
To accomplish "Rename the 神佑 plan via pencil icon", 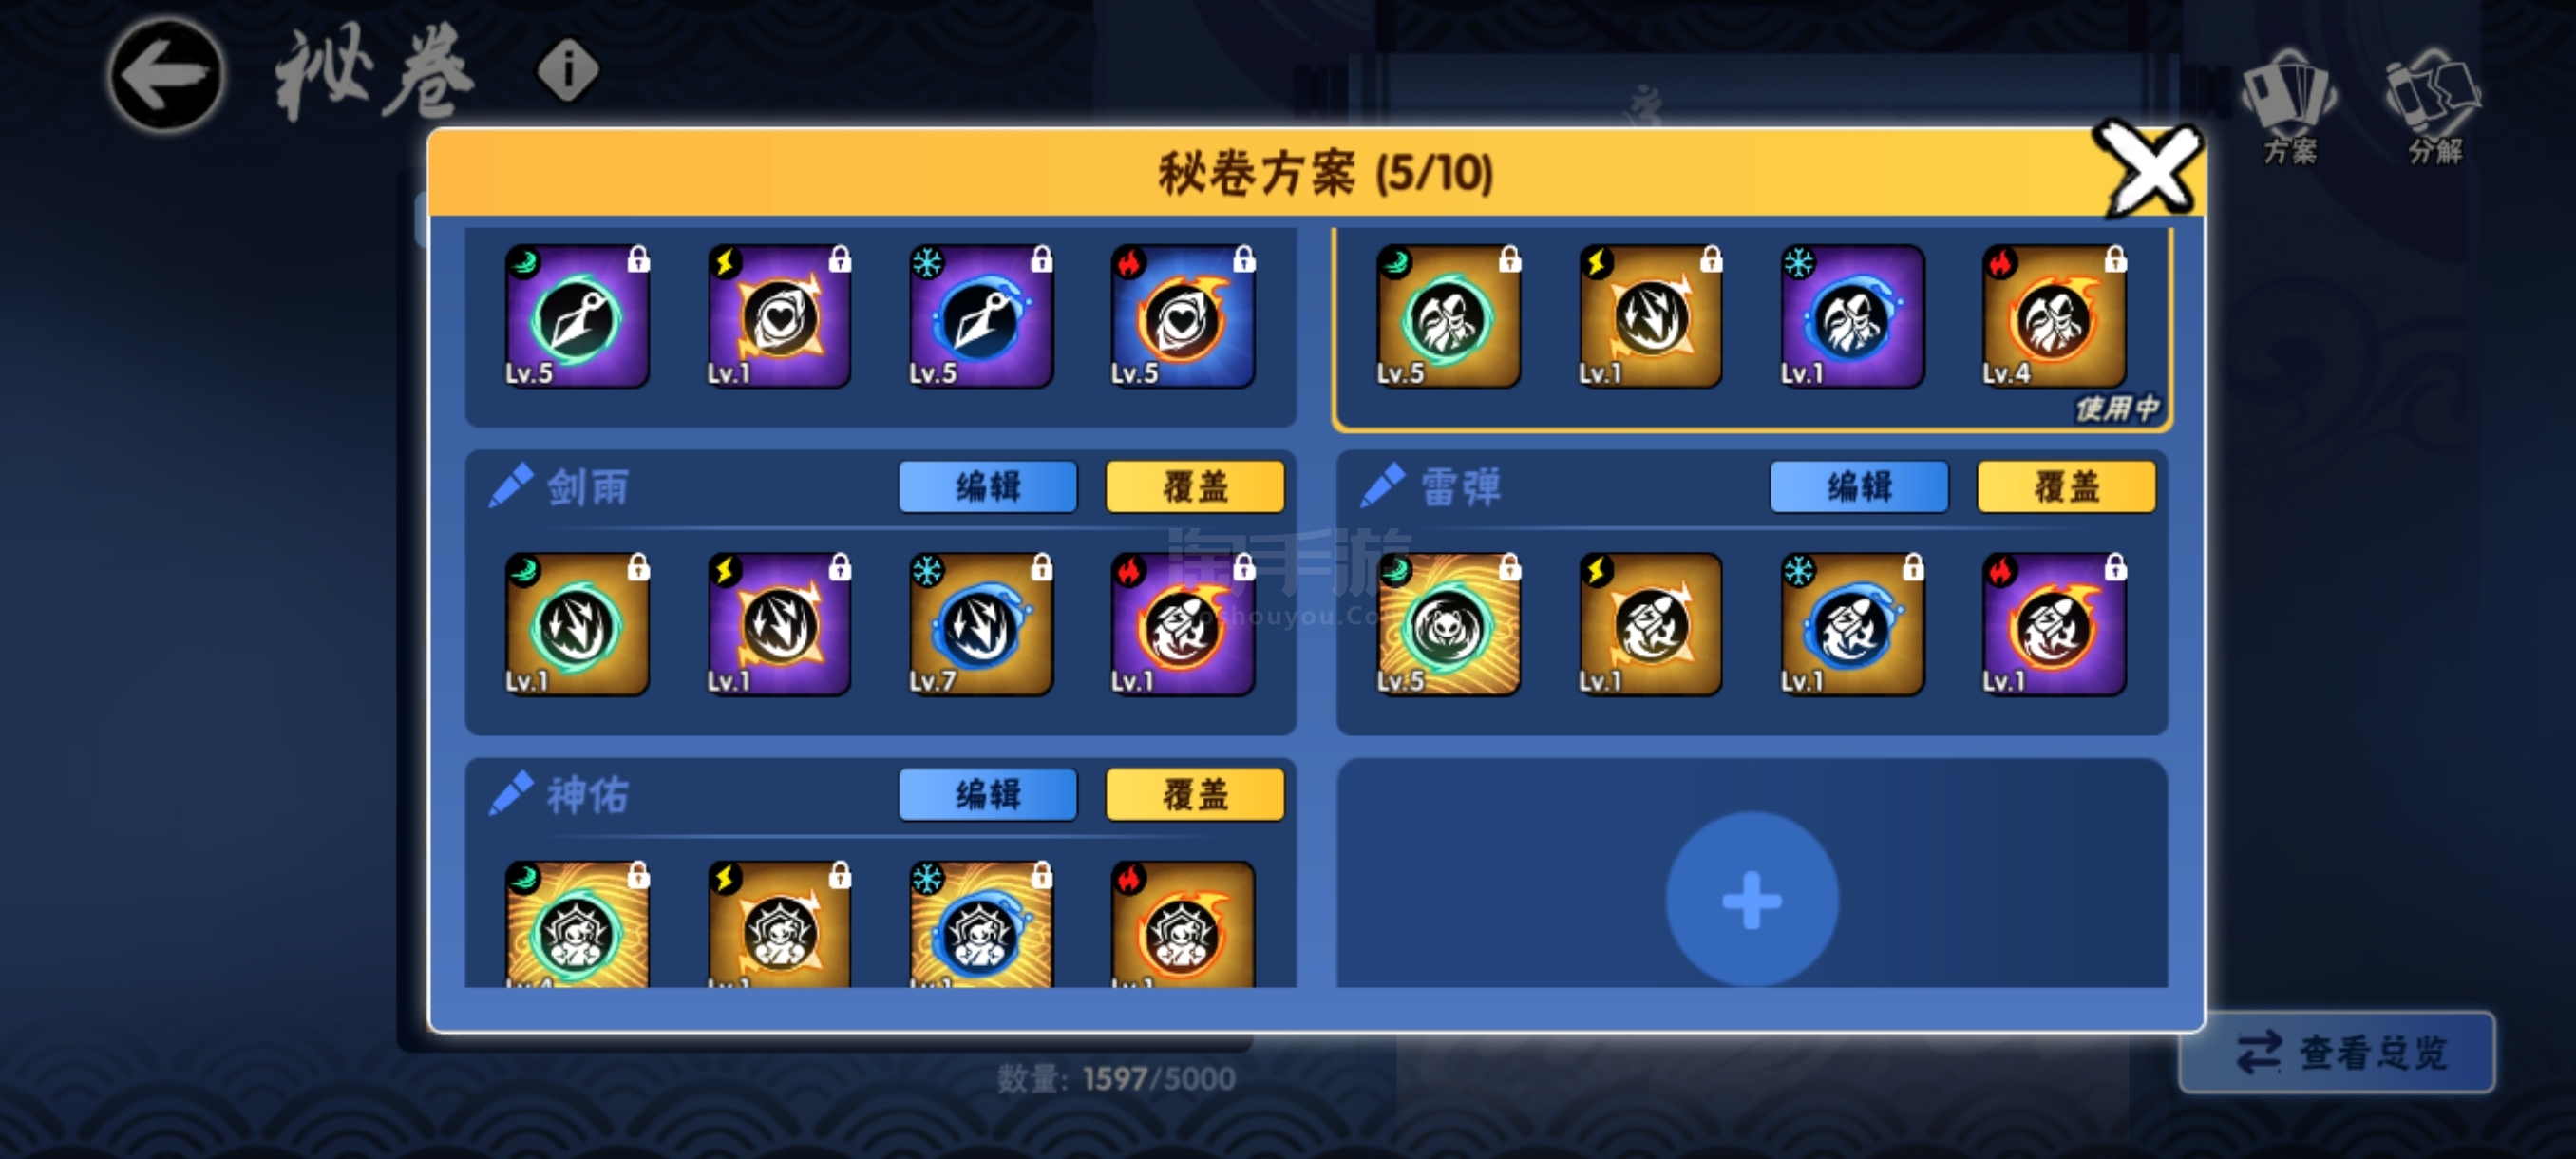I will point(510,795).
